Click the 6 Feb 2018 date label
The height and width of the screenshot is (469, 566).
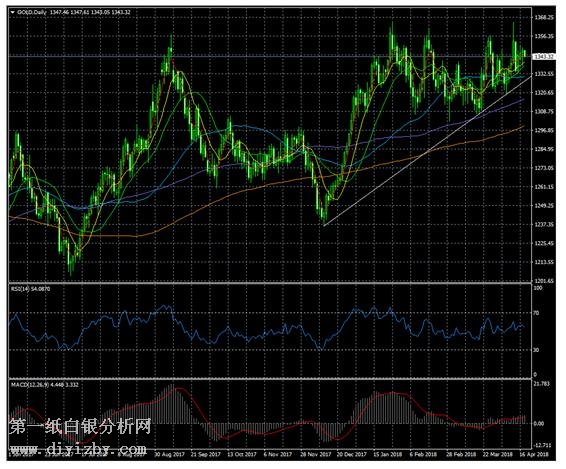[x=423, y=454]
